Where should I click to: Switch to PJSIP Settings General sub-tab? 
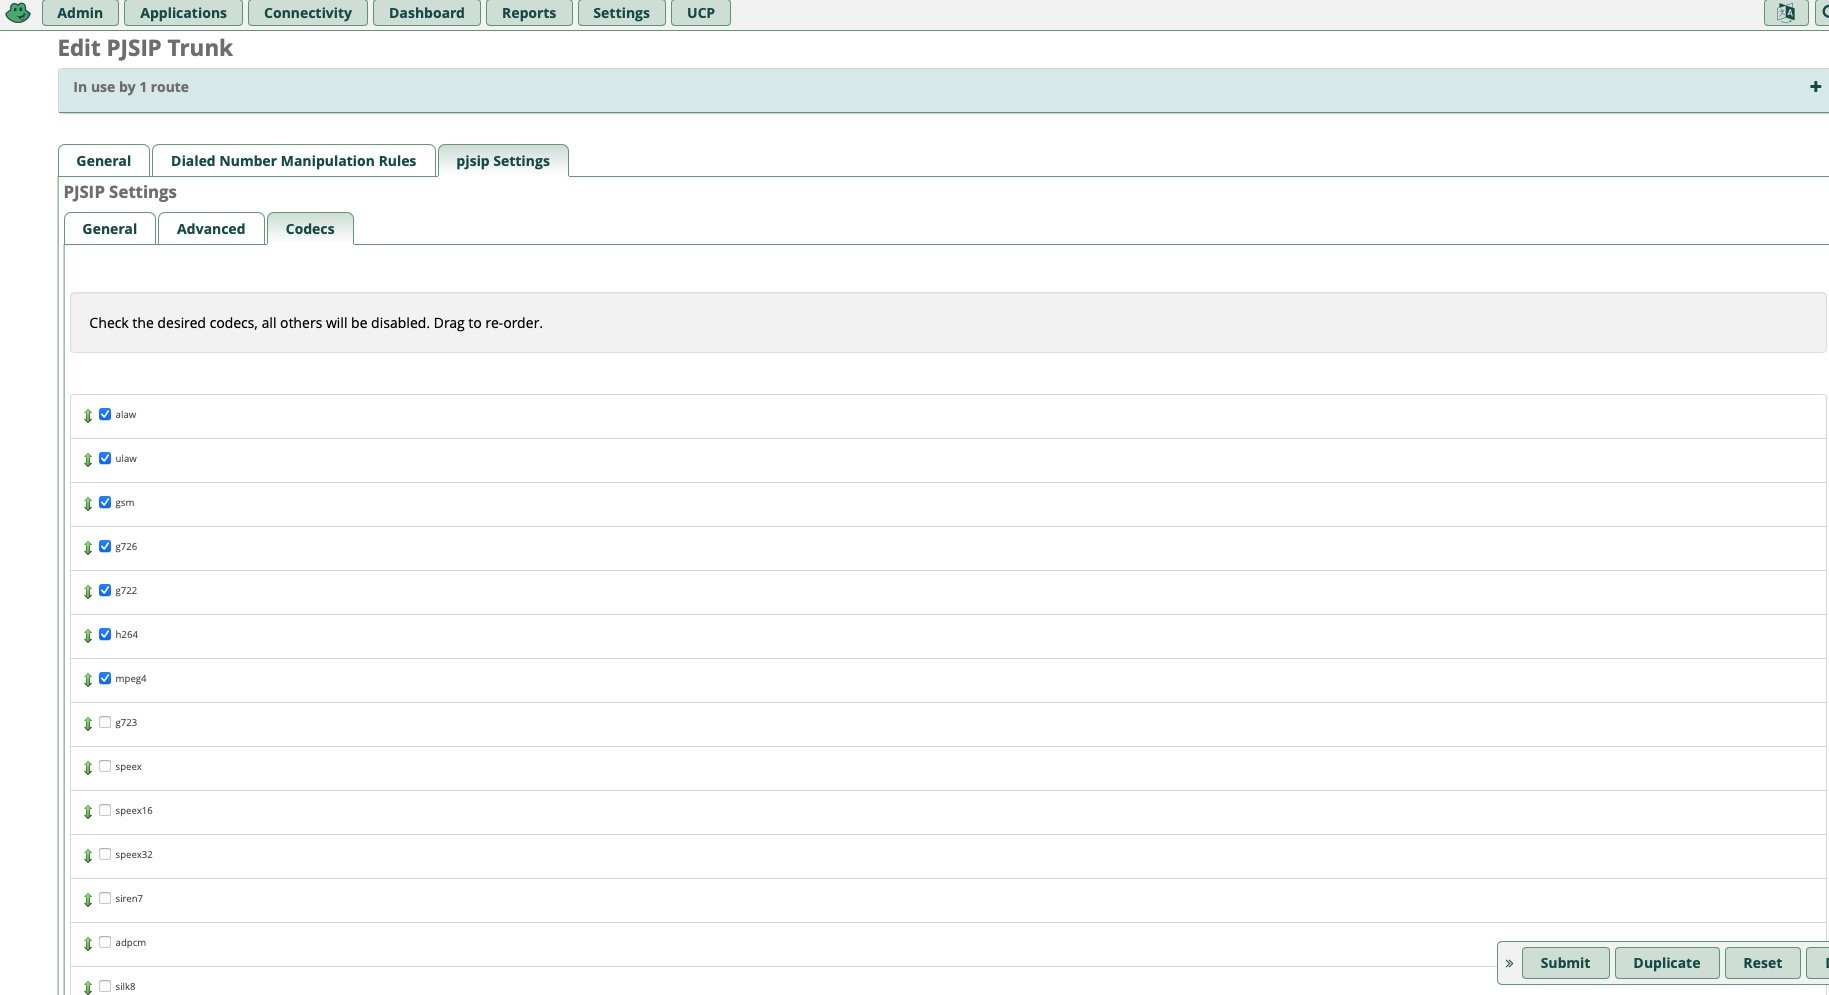coord(110,229)
